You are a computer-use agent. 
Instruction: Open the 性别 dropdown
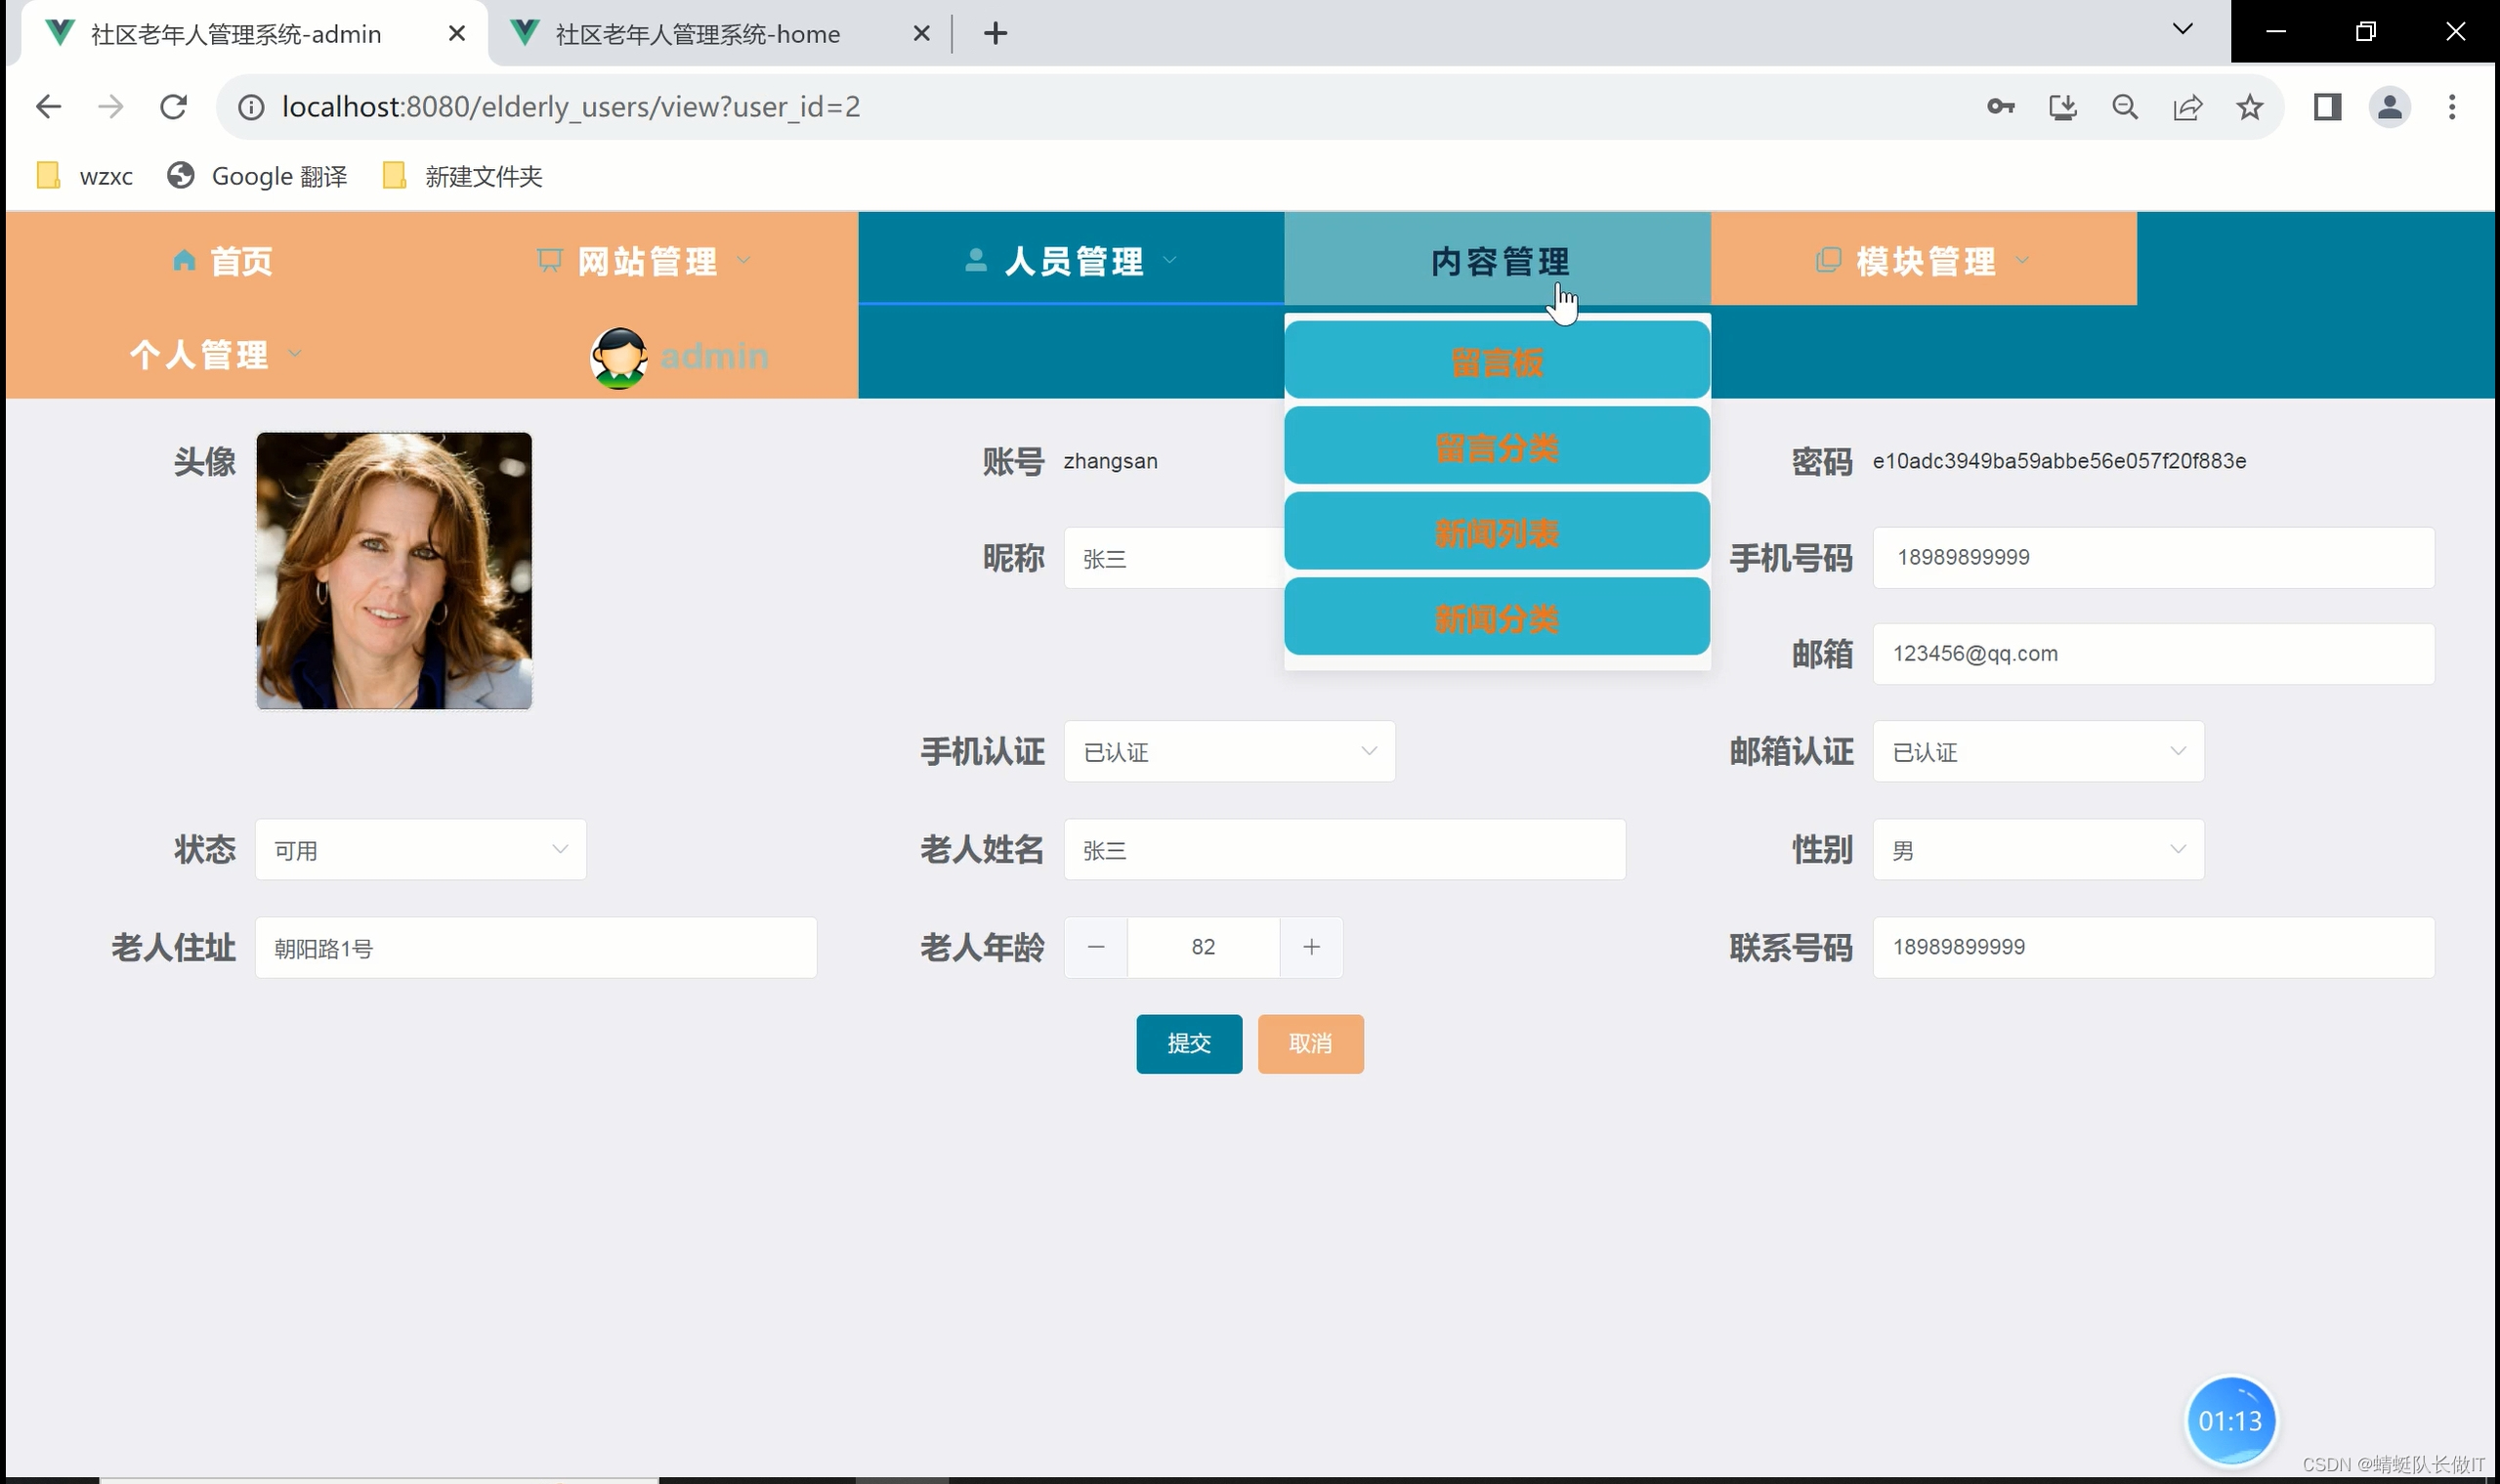pyautogui.click(x=2037, y=850)
